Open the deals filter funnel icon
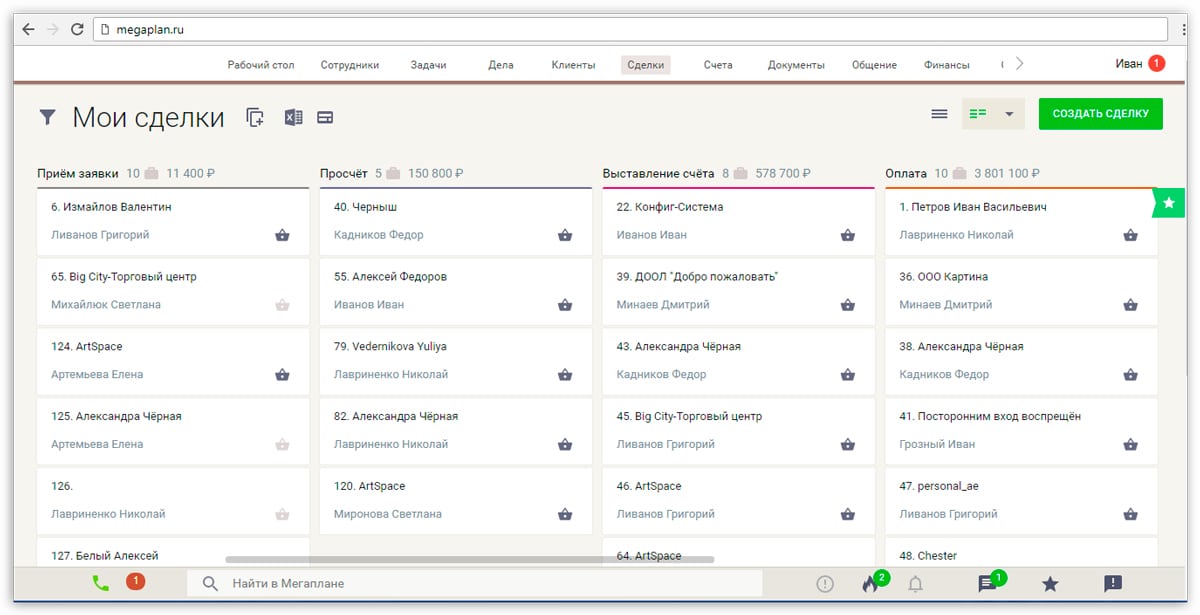The image size is (1200, 615). (x=47, y=117)
